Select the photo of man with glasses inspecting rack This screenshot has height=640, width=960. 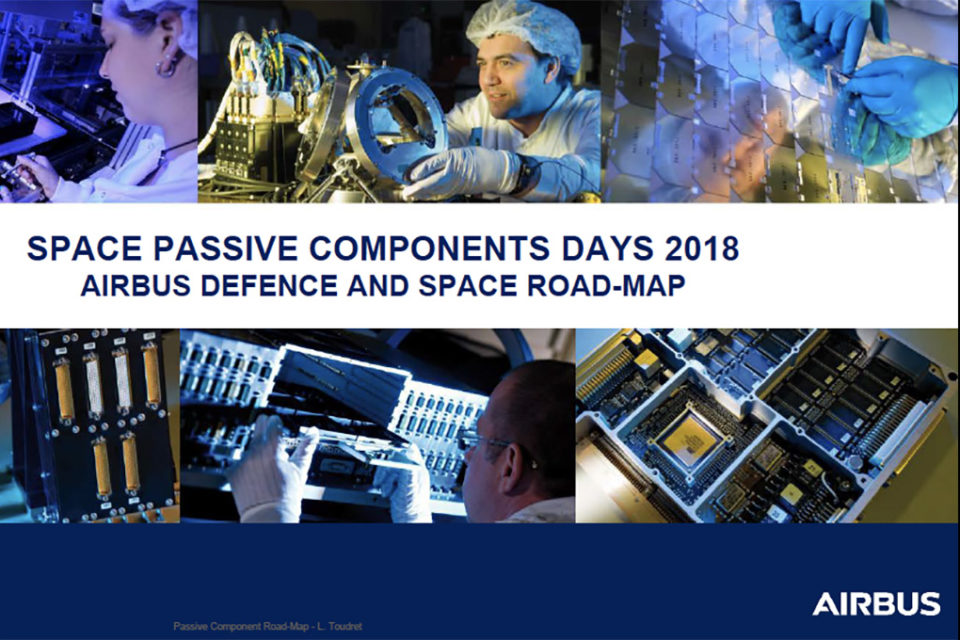pyautogui.click(x=378, y=426)
